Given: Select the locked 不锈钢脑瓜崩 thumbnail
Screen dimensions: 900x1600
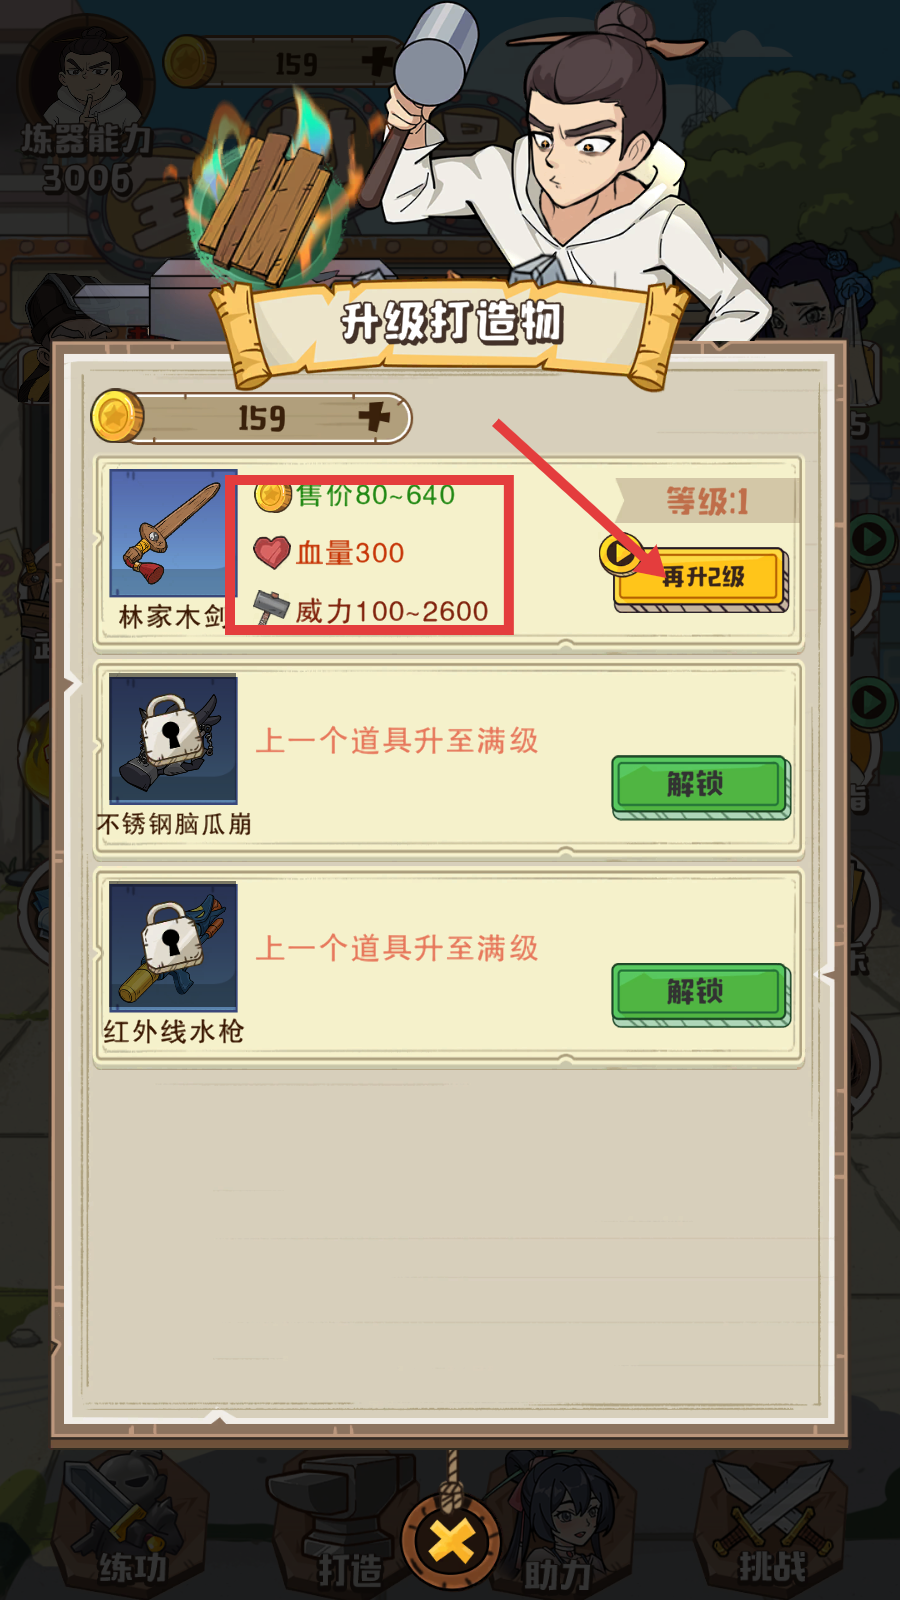Looking at the screenshot, I should [173, 739].
